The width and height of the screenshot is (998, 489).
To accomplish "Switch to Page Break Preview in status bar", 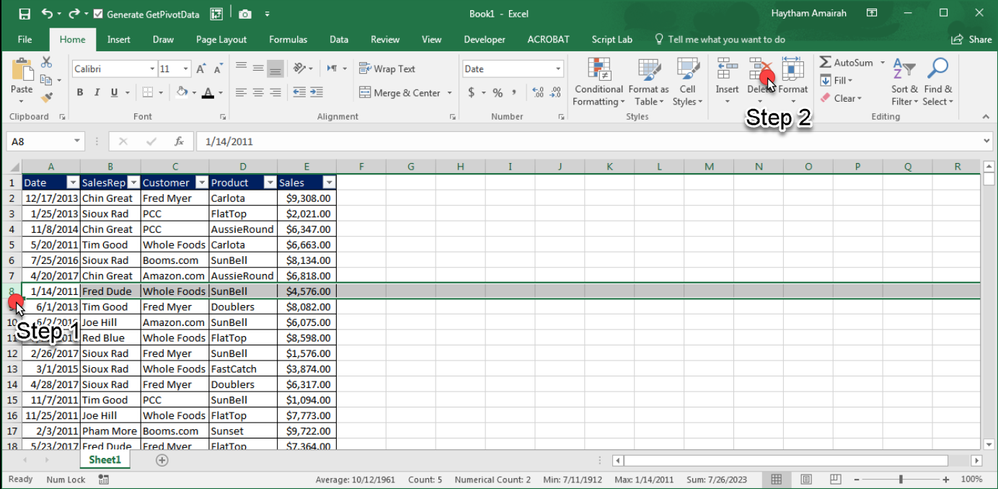I will coord(836,479).
